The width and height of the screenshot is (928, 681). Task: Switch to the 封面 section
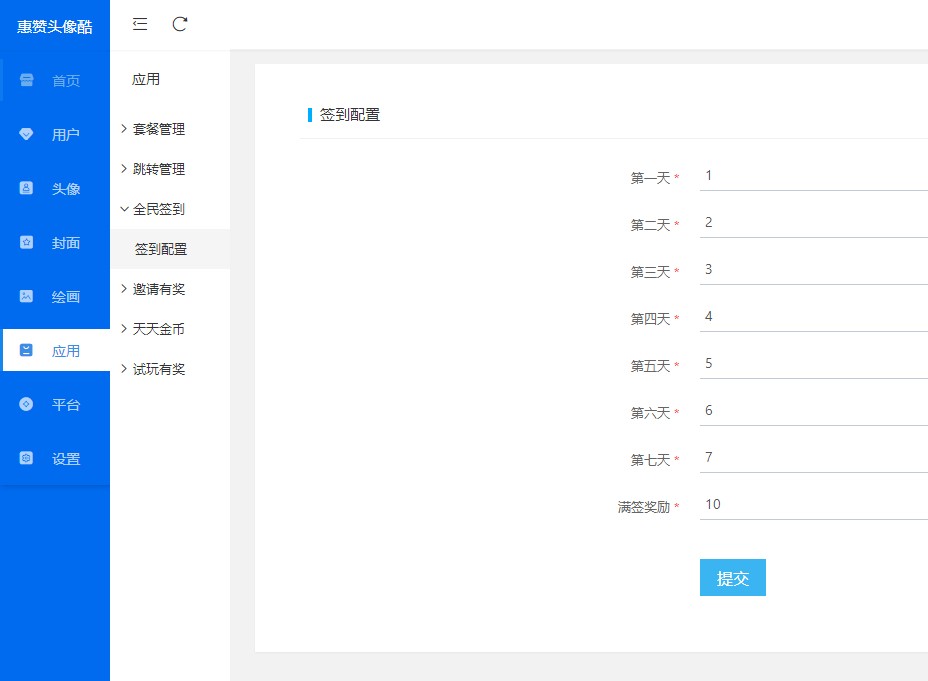click(x=66, y=243)
